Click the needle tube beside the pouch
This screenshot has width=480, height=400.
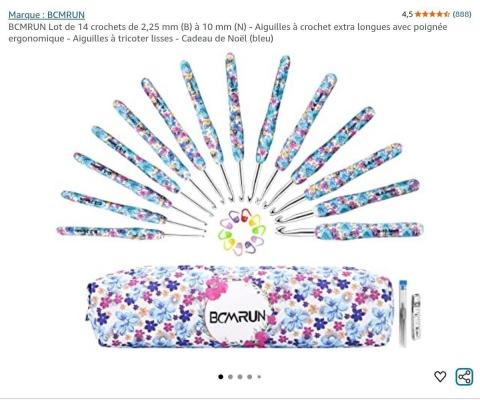pyautogui.click(x=403, y=313)
